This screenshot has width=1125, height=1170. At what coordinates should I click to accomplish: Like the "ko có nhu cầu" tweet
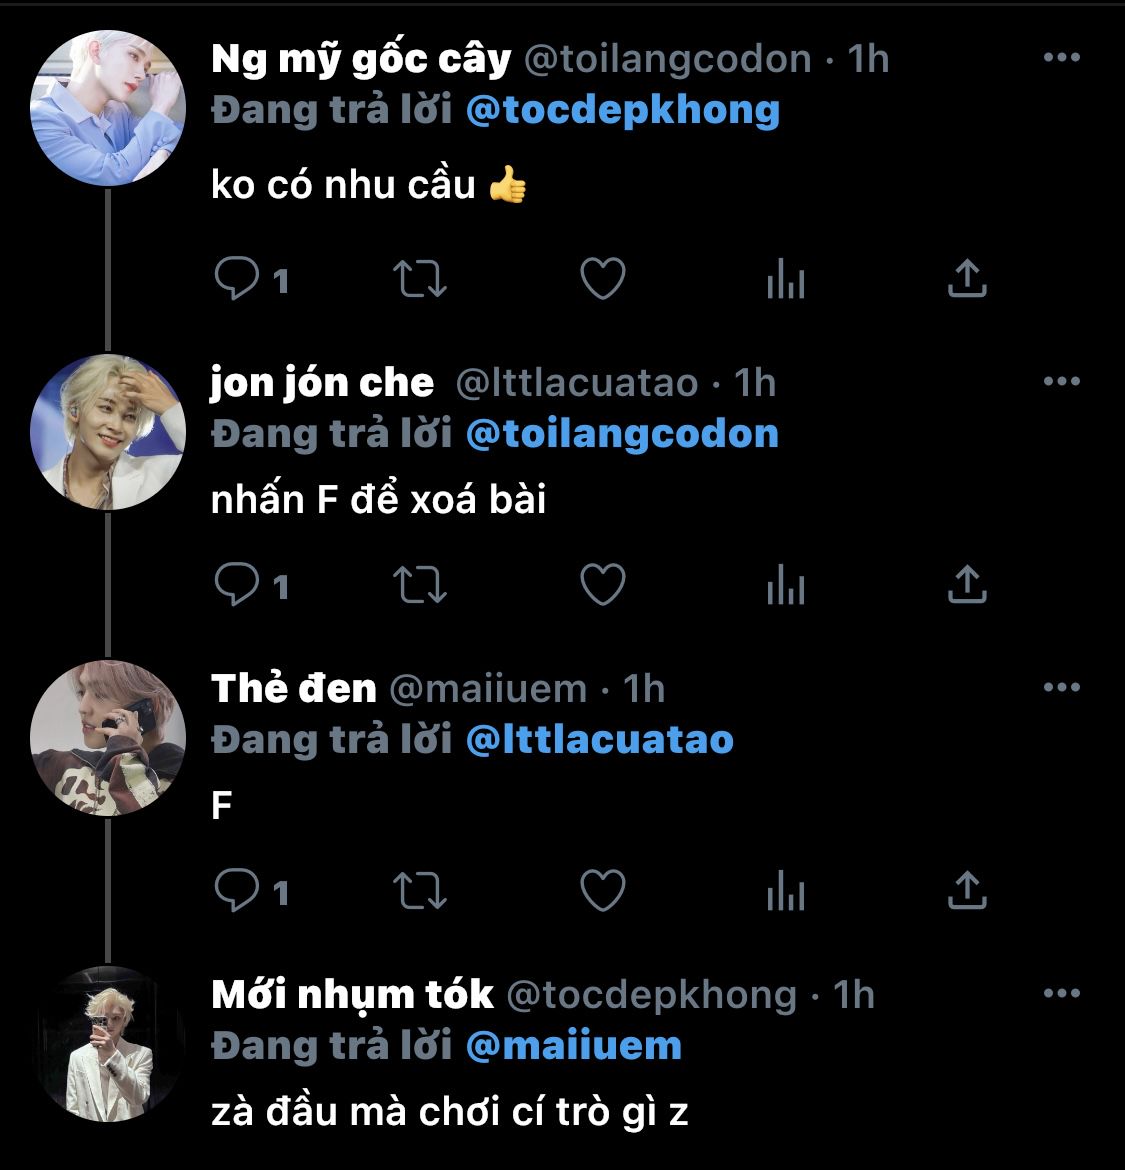coord(603,278)
